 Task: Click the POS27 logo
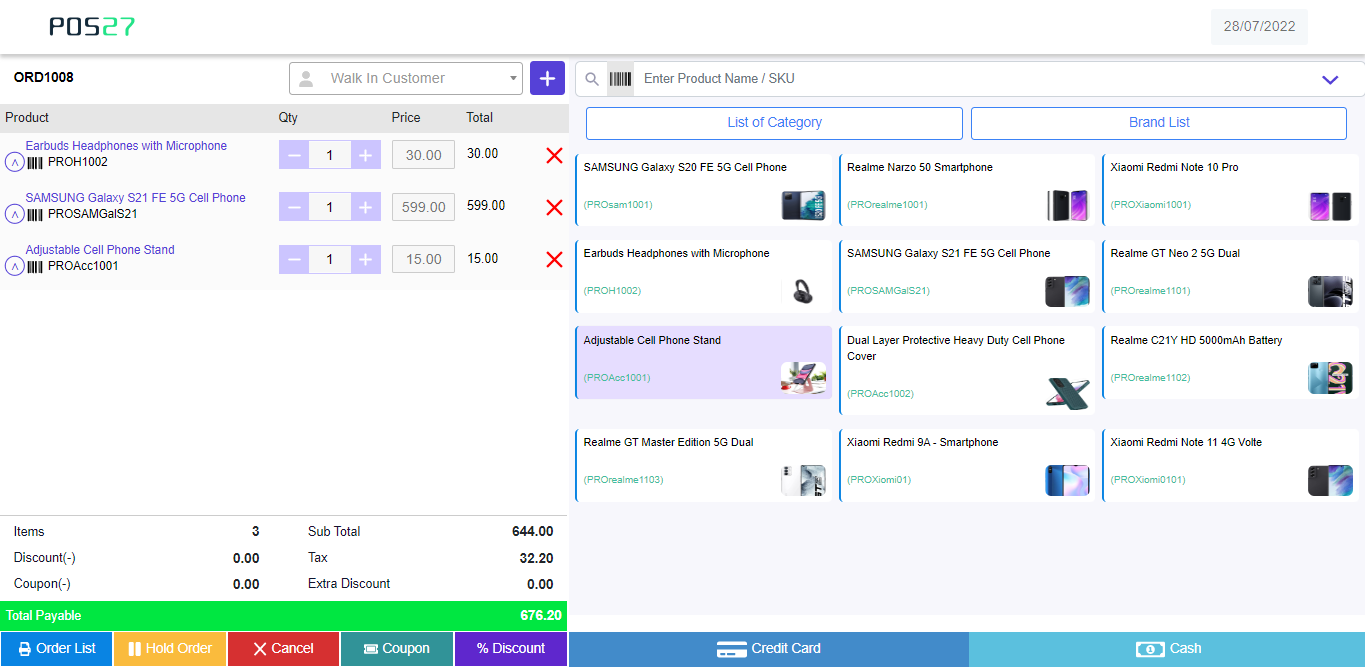click(x=92, y=27)
